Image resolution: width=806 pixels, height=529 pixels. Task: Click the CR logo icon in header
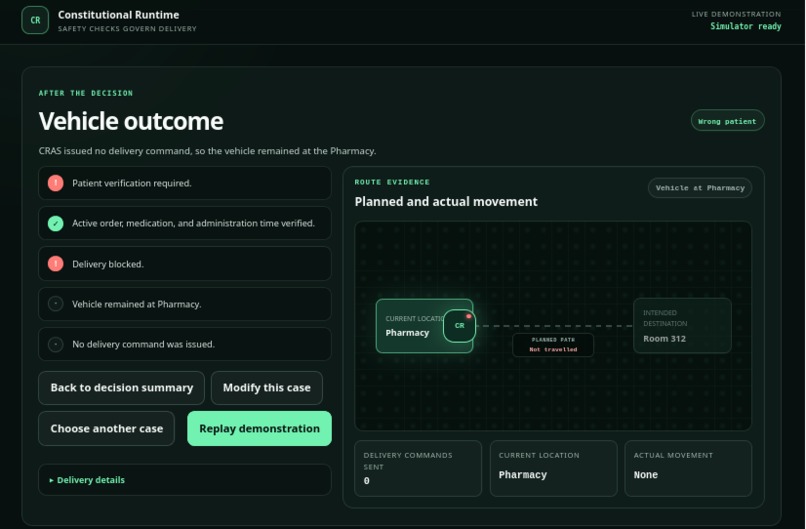point(35,20)
